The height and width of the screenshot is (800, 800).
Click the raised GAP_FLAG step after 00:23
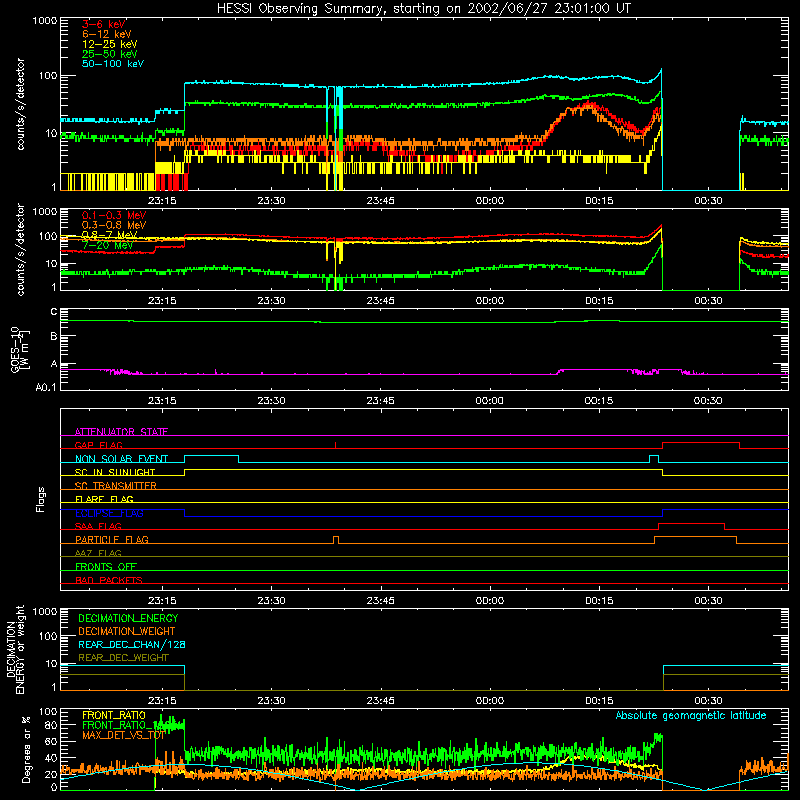point(701,443)
